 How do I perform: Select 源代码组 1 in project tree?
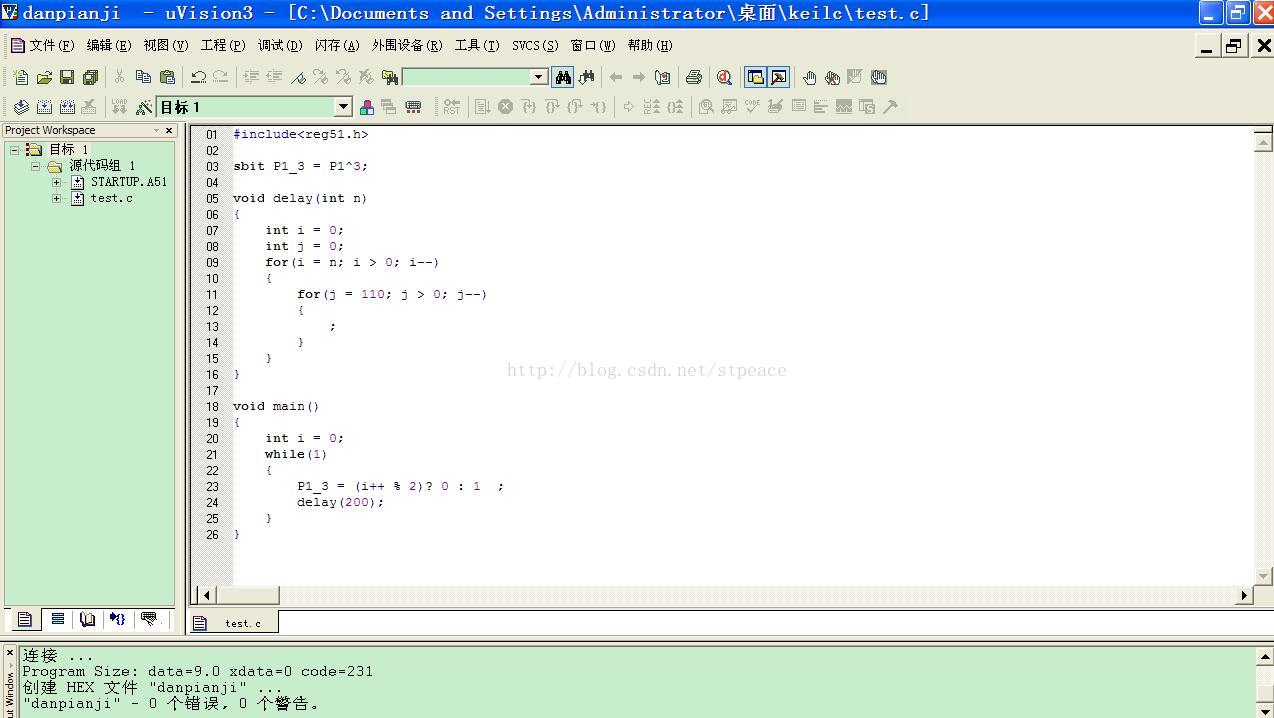102,166
